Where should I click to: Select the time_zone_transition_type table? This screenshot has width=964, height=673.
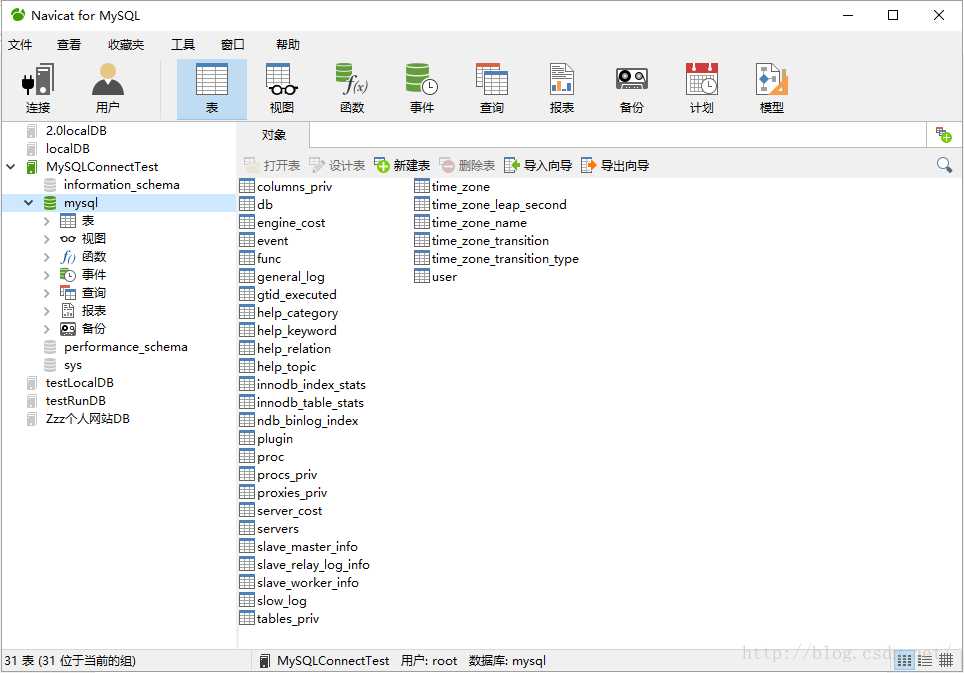(x=505, y=259)
